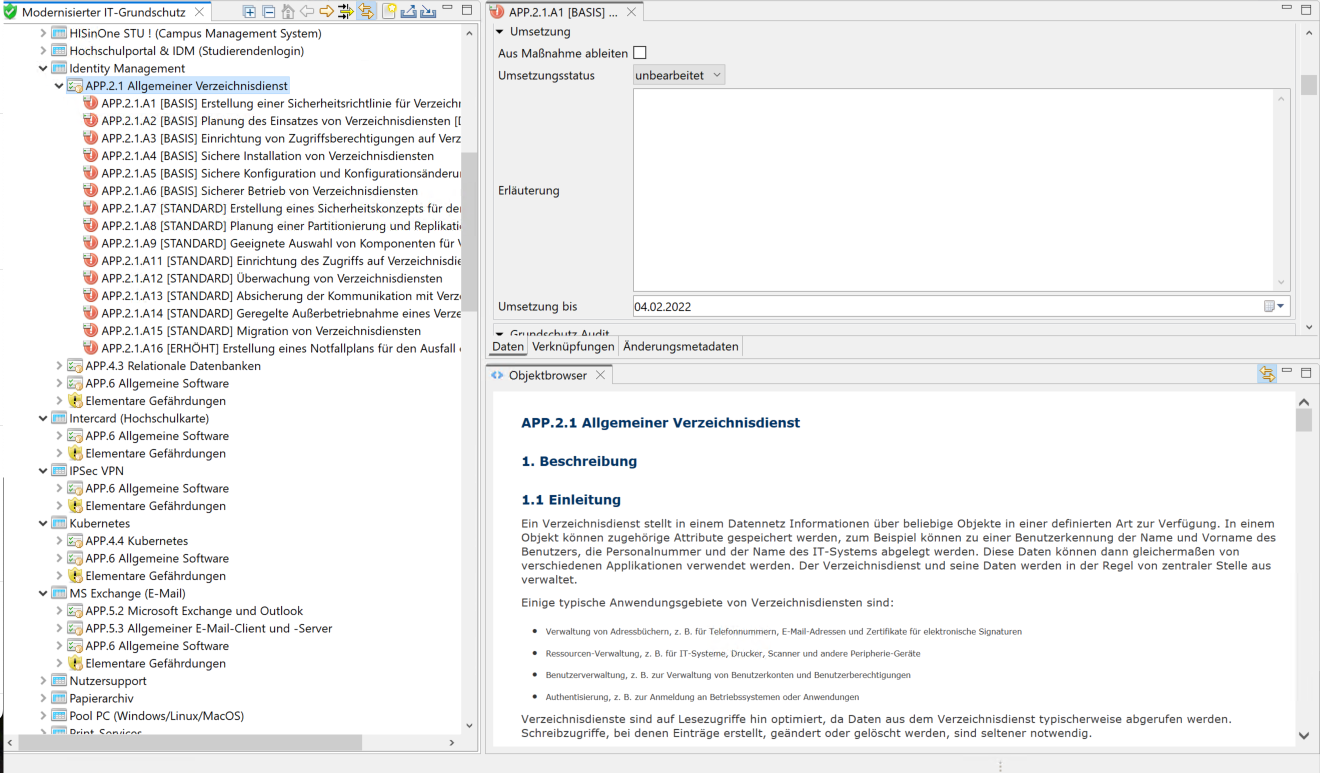Open the Umsetzung bis date dropdown arrow

tap(1281, 306)
